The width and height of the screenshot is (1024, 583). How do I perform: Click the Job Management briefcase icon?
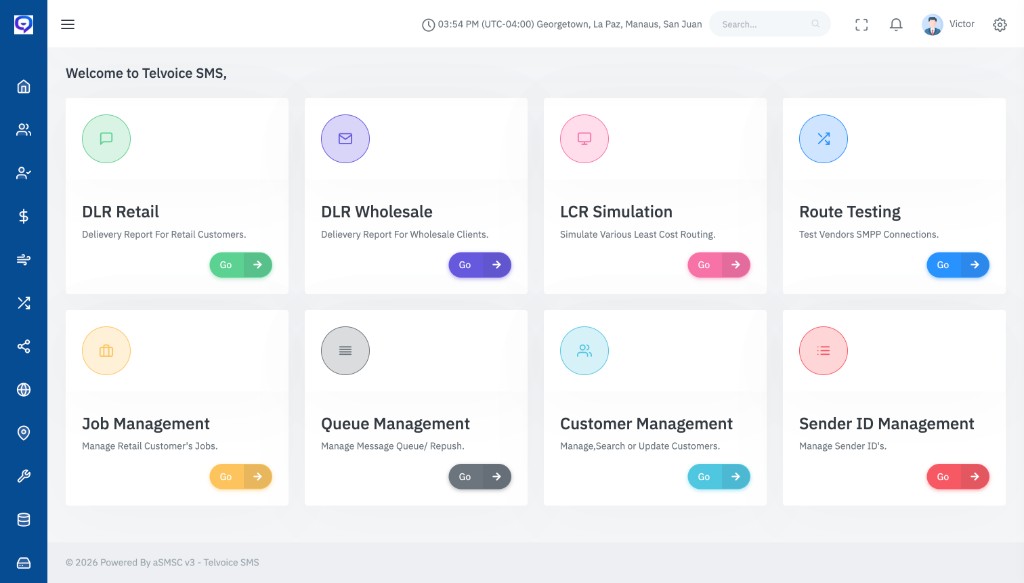106,351
